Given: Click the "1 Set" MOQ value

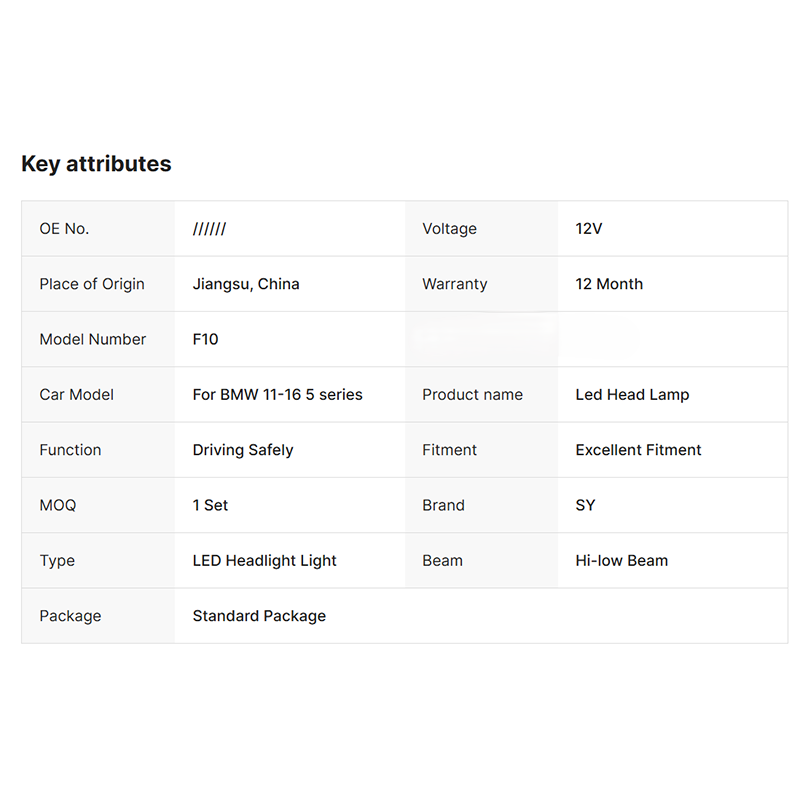Looking at the screenshot, I should click(210, 505).
